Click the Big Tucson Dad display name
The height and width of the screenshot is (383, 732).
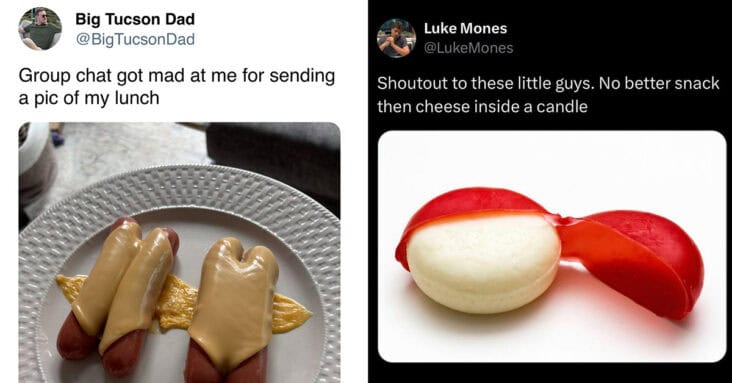135,19
